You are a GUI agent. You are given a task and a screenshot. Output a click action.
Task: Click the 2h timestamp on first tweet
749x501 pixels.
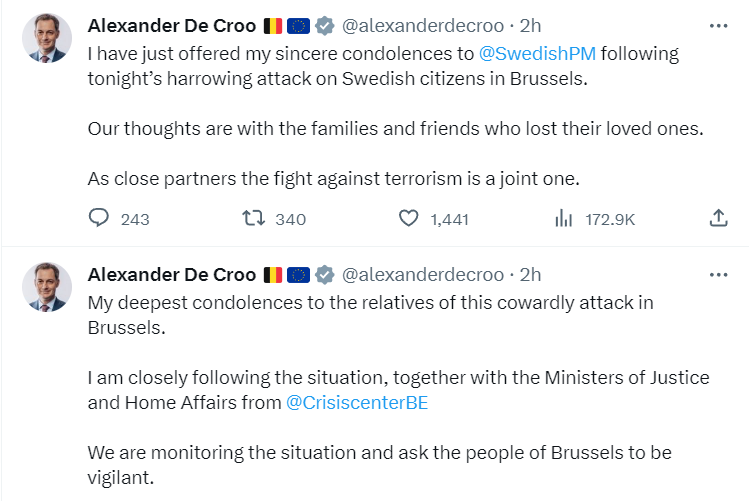pos(530,26)
